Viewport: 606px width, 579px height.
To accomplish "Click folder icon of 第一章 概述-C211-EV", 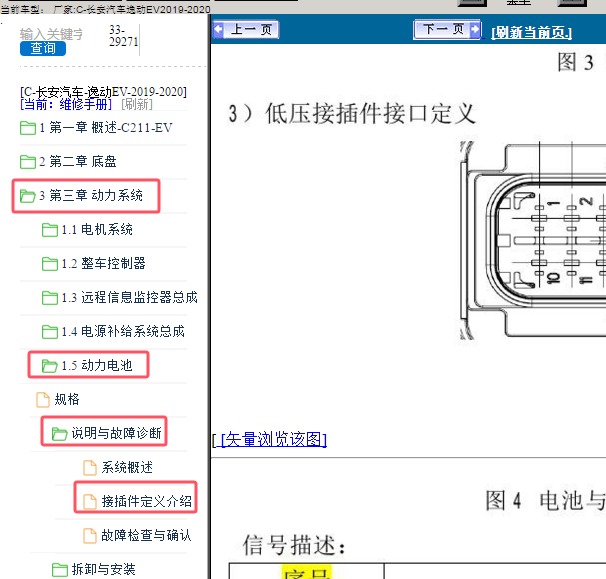I will point(28,128).
